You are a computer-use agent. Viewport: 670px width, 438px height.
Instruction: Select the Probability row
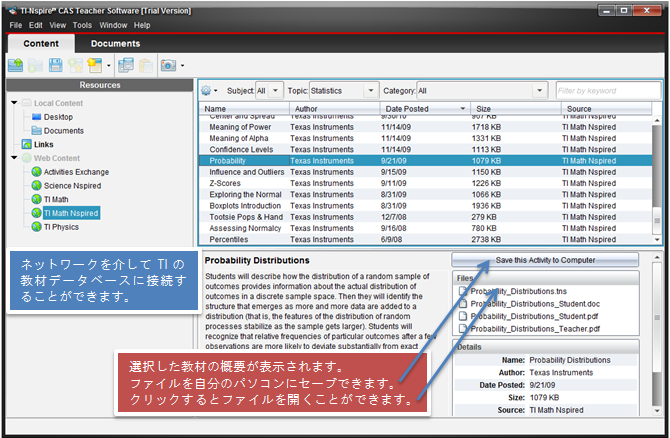(x=426, y=161)
